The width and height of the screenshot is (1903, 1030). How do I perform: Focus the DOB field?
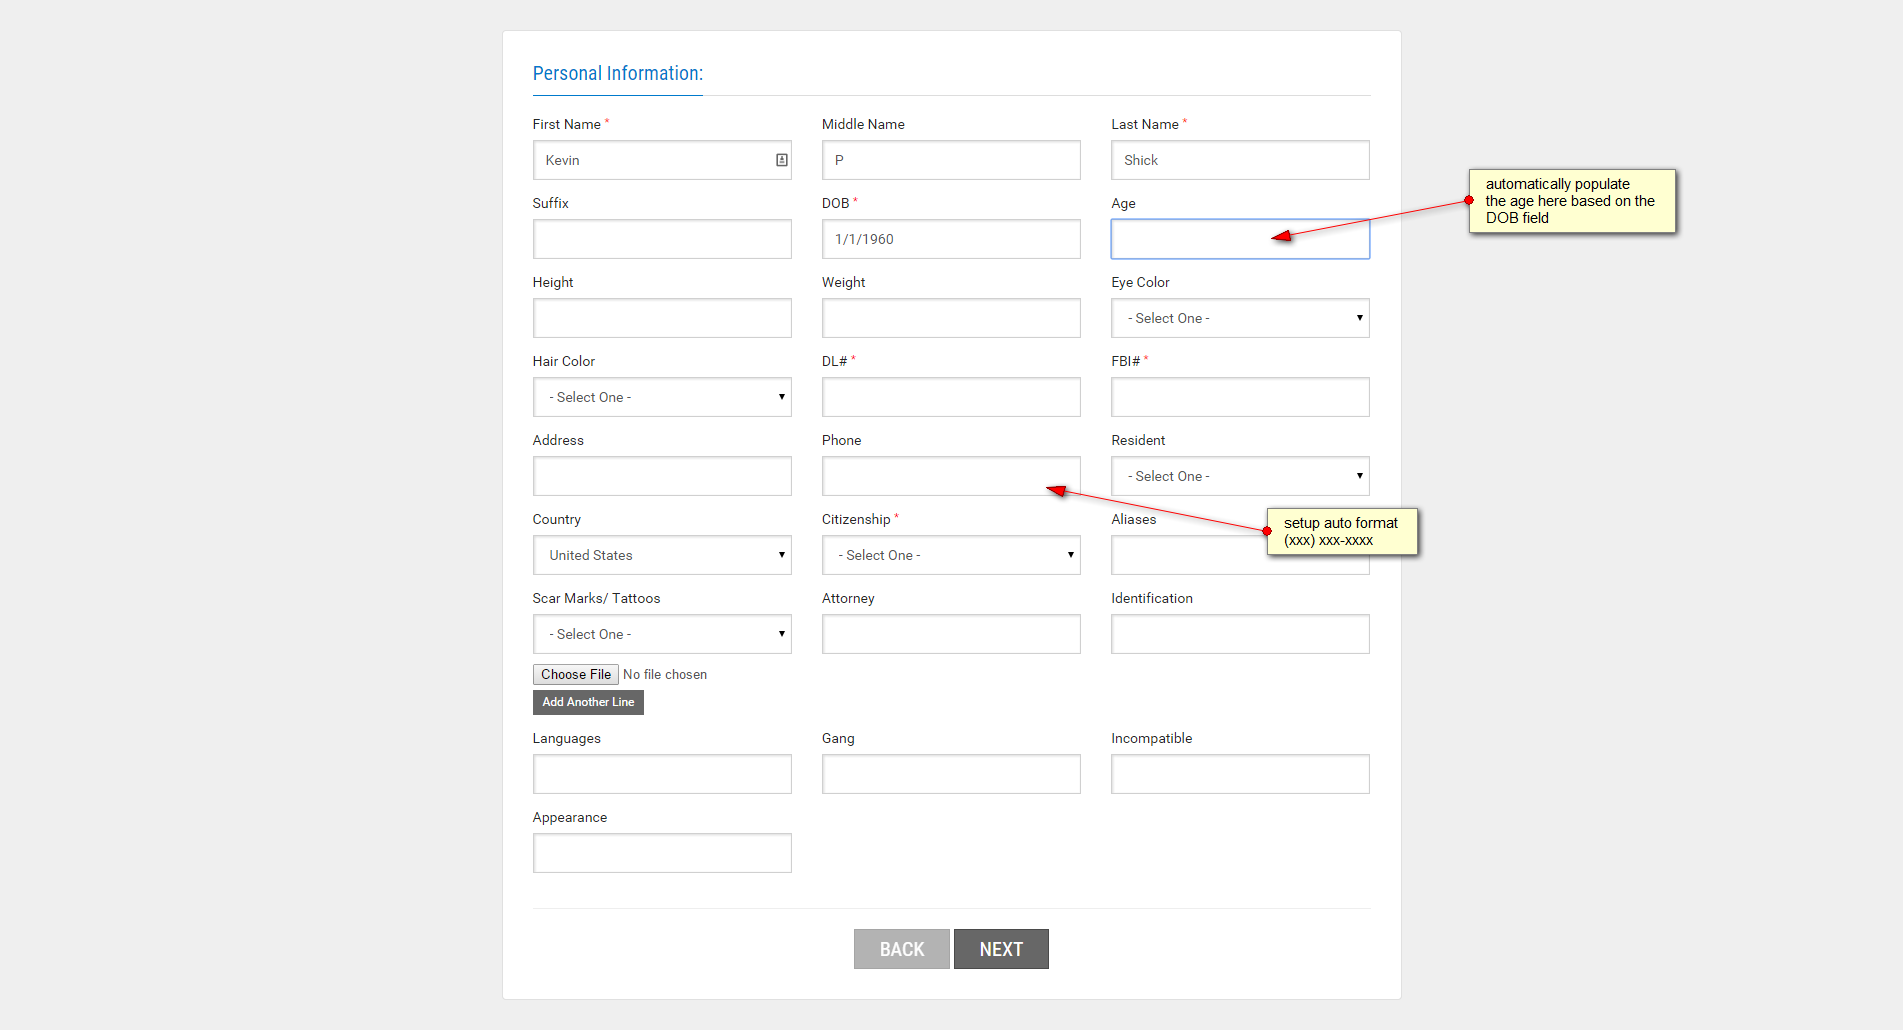(x=950, y=239)
